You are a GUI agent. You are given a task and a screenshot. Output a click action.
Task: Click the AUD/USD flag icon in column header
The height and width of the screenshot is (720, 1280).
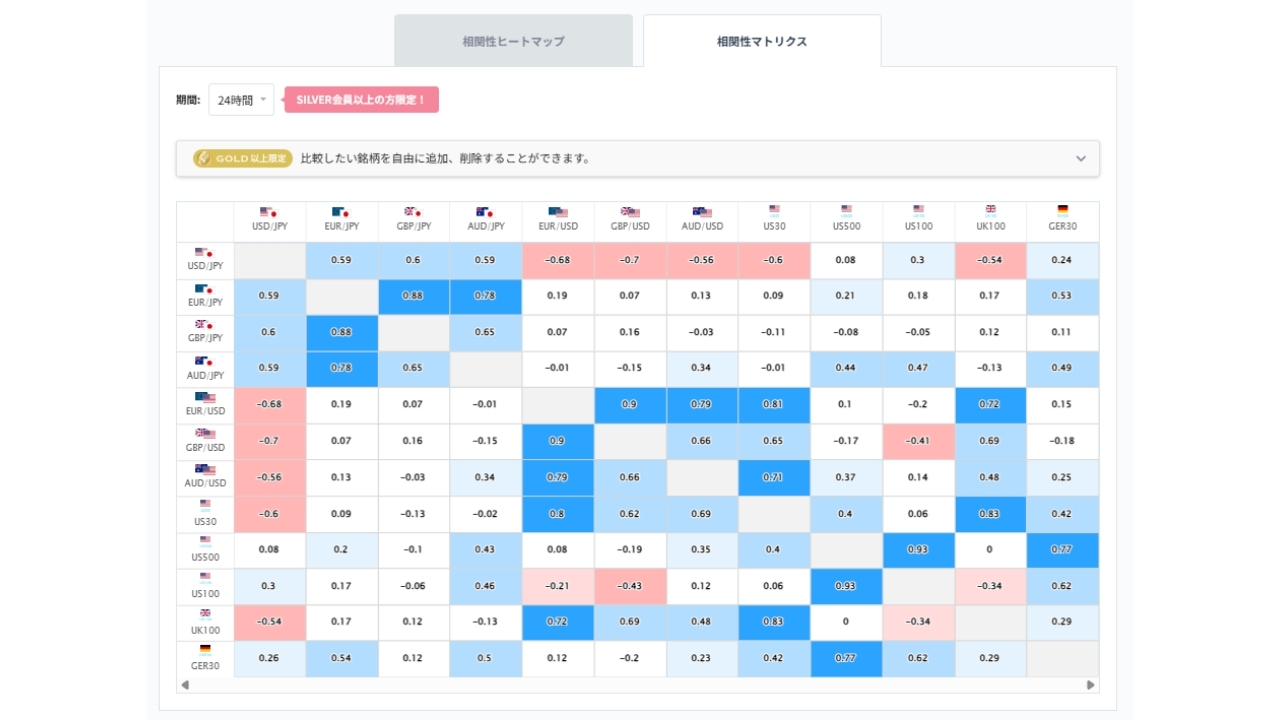(702, 212)
